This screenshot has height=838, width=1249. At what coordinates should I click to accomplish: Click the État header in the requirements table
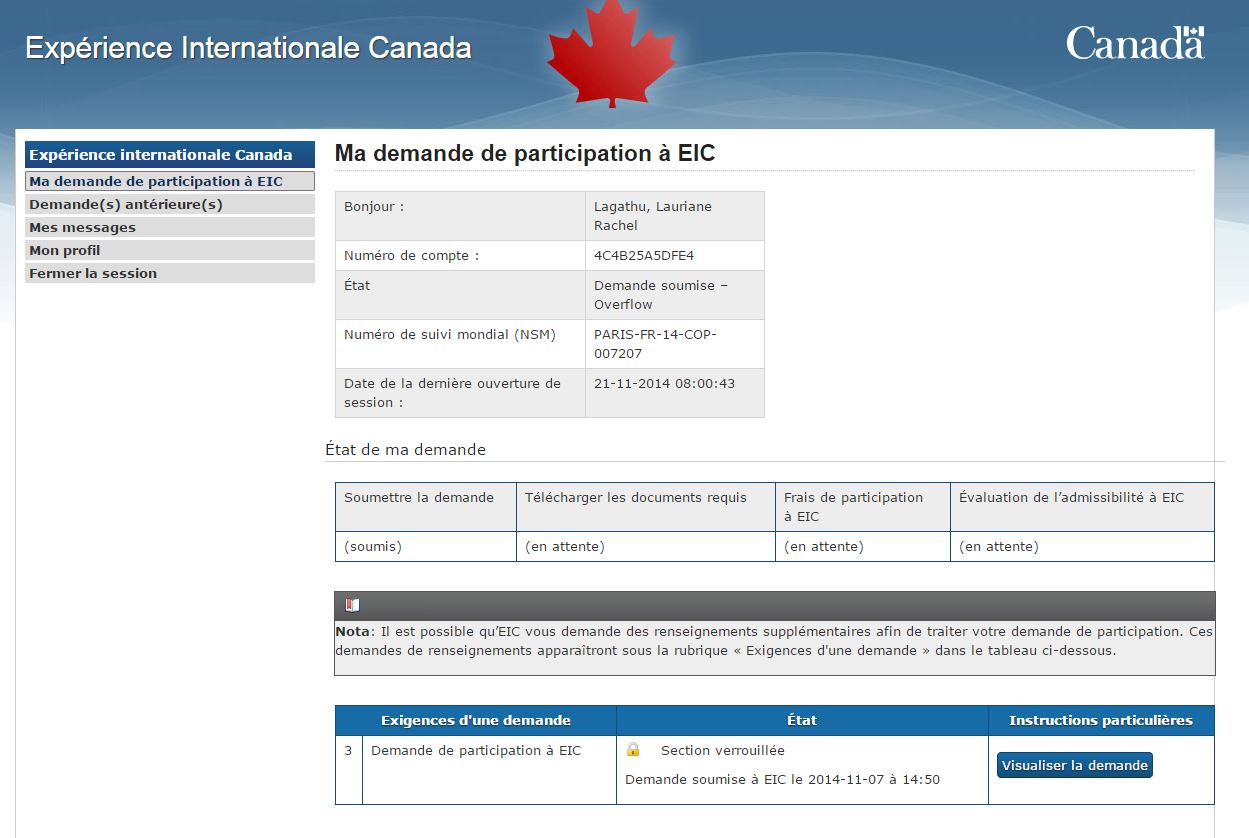(x=802, y=721)
